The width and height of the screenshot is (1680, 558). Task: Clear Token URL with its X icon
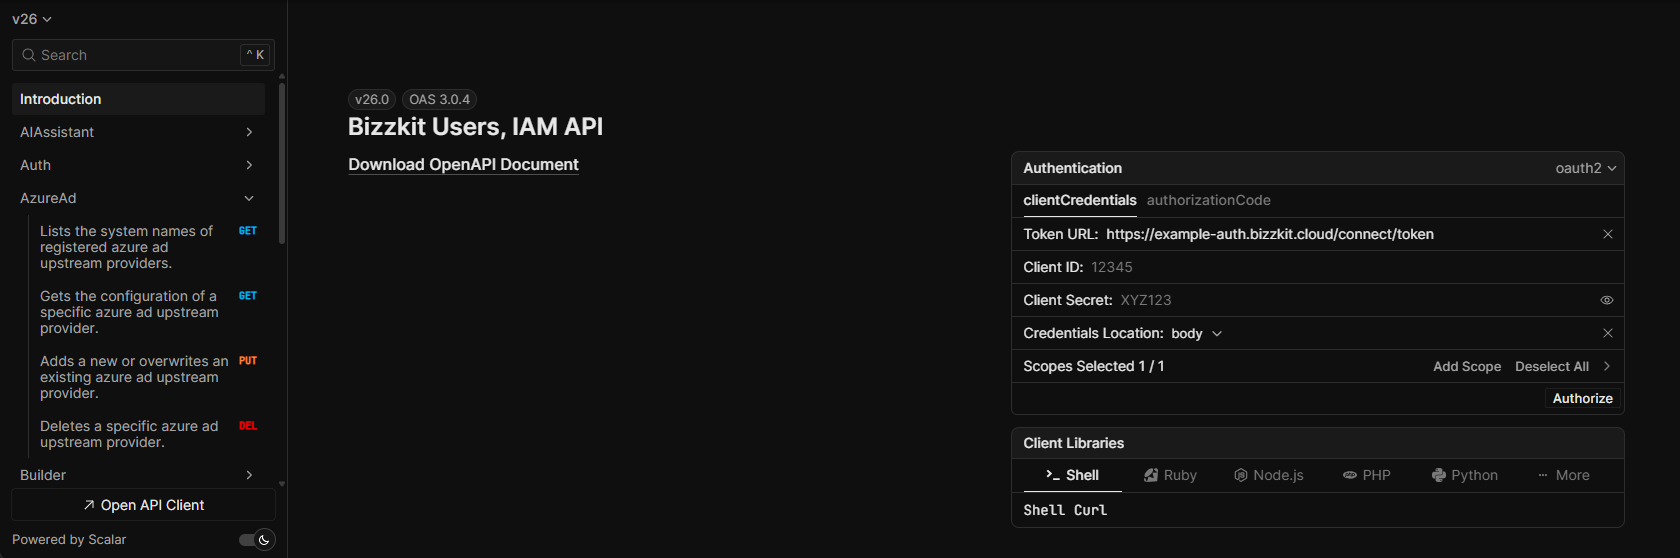[x=1608, y=234]
